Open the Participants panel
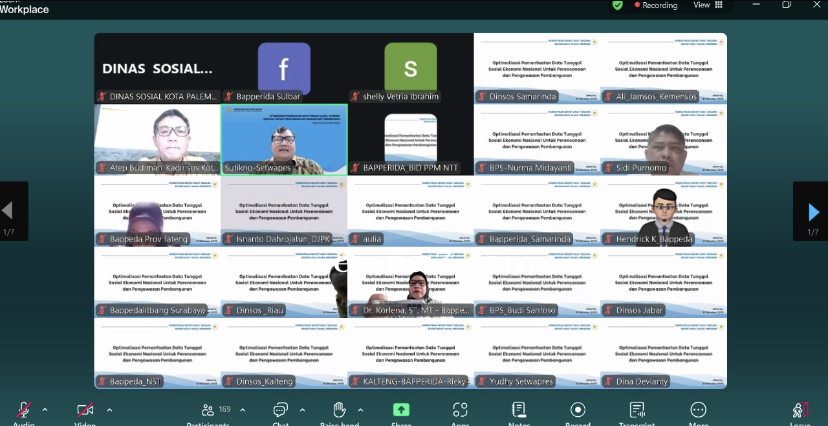 pyautogui.click(x=208, y=410)
